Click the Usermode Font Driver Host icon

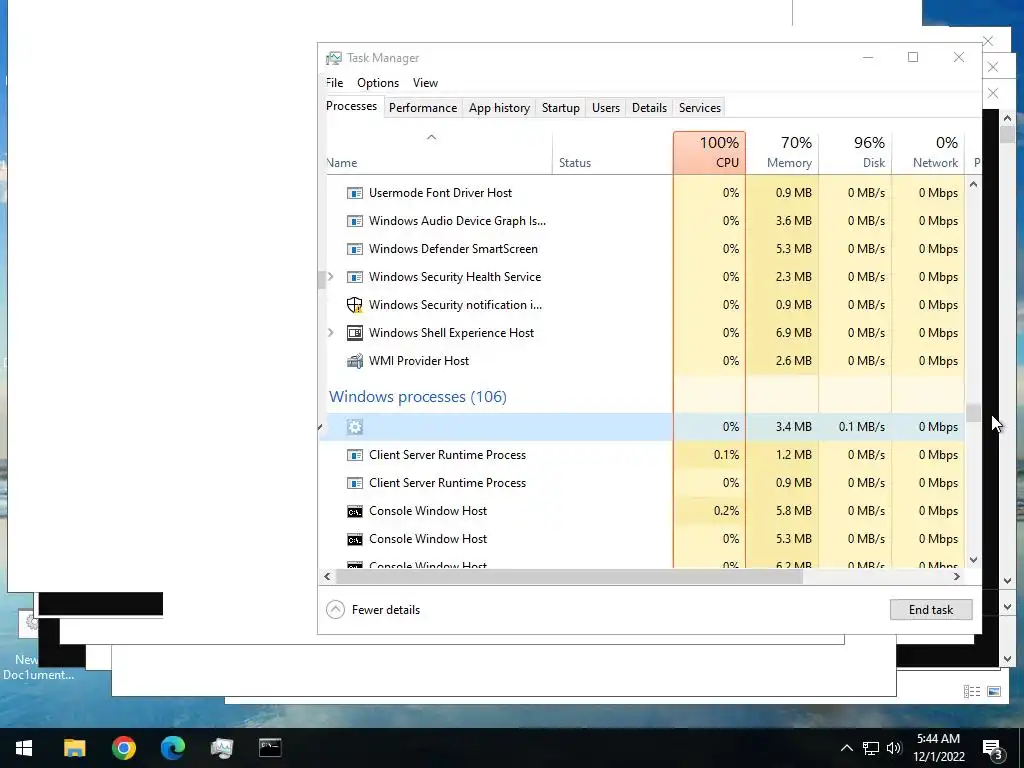355,193
